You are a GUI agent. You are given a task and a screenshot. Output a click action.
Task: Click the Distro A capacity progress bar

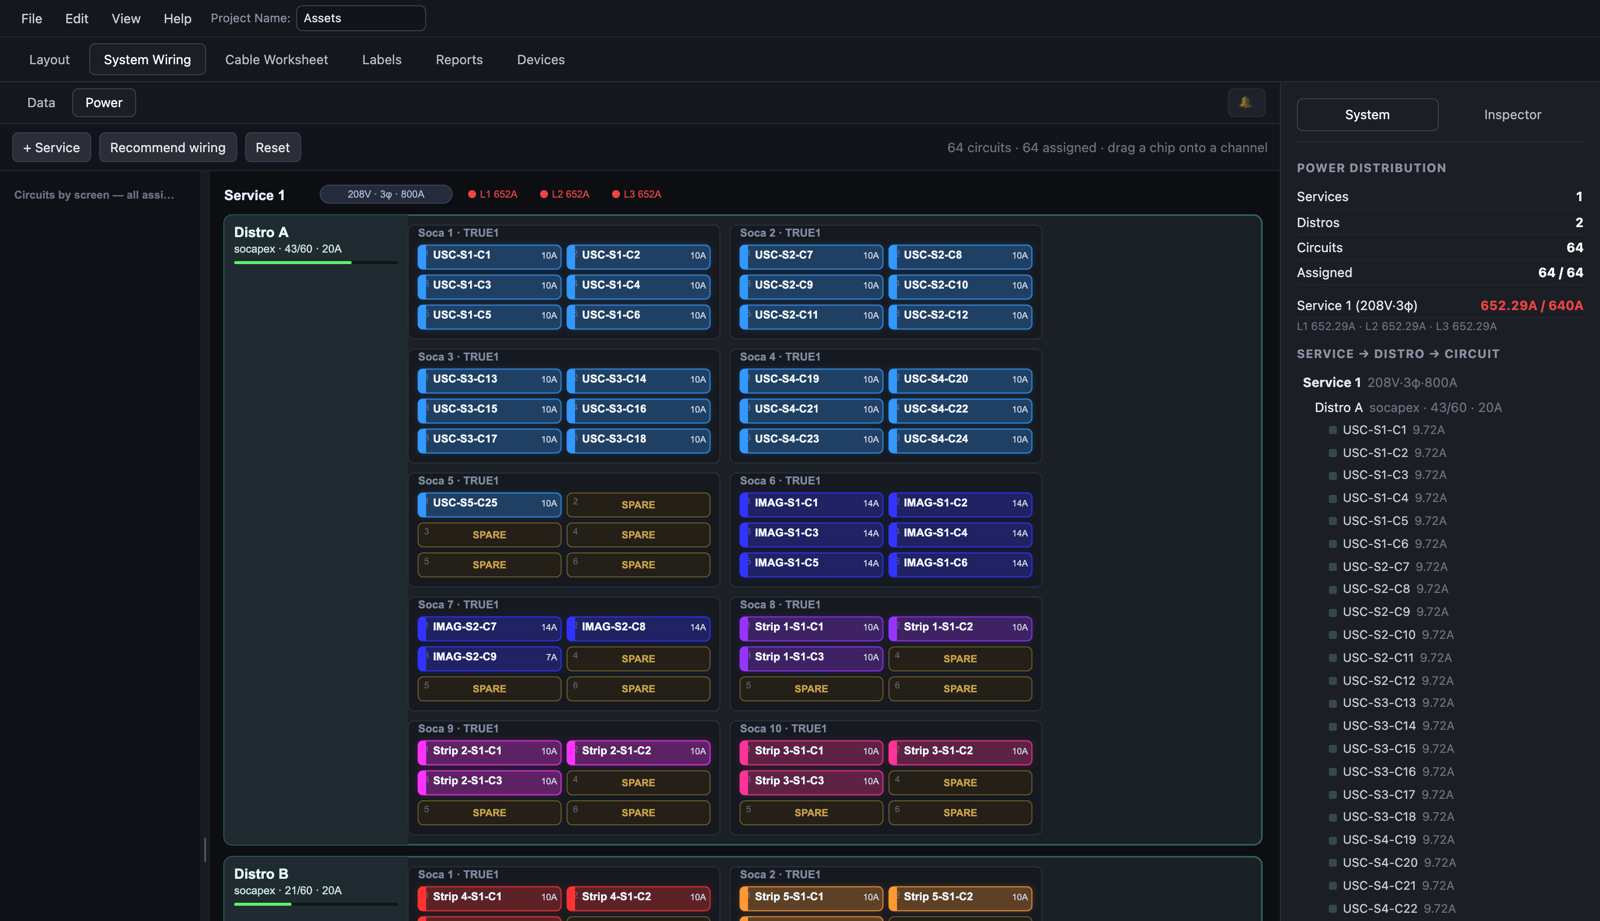(x=316, y=262)
